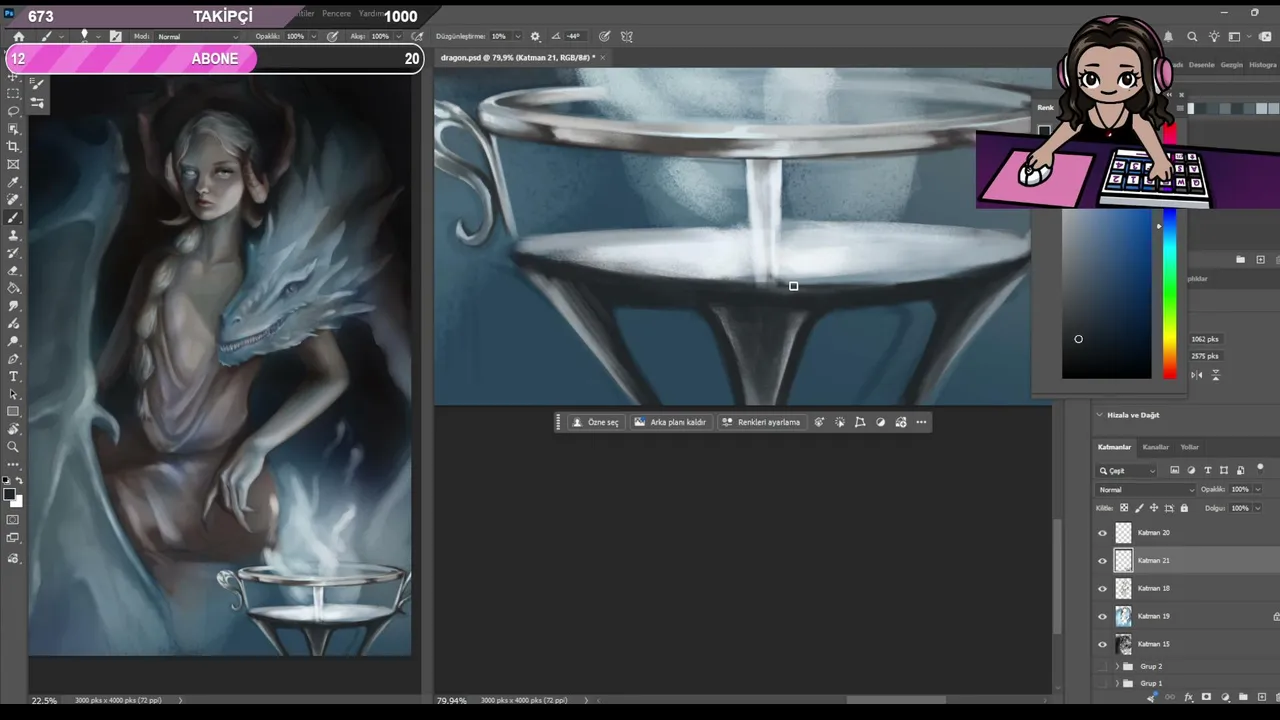
Task: Switch to the Yollar tab
Action: point(1189,447)
